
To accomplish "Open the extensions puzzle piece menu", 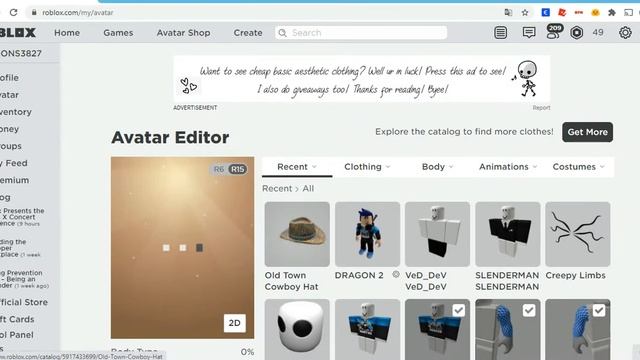I will click(611, 13).
